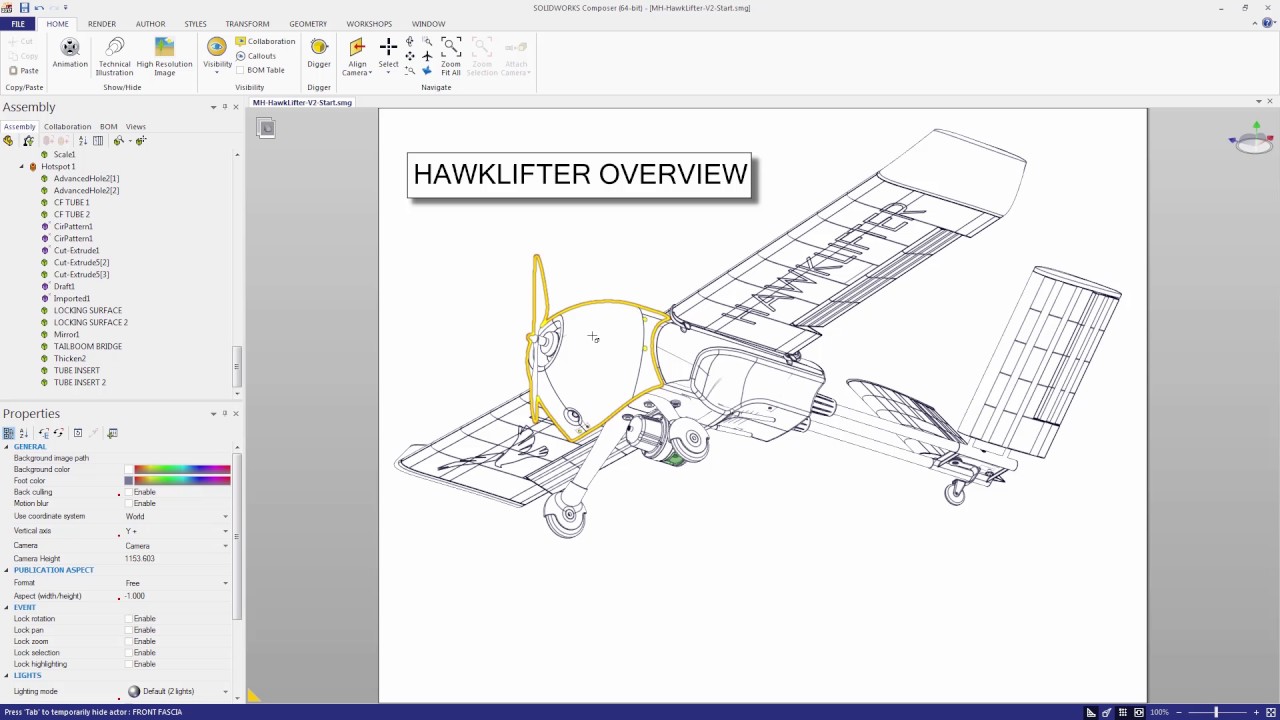Collapse the PUBLICATION ASPECT section
This screenshot has height=720, width=1280.
pyautogui.click(x=6, y=570)
